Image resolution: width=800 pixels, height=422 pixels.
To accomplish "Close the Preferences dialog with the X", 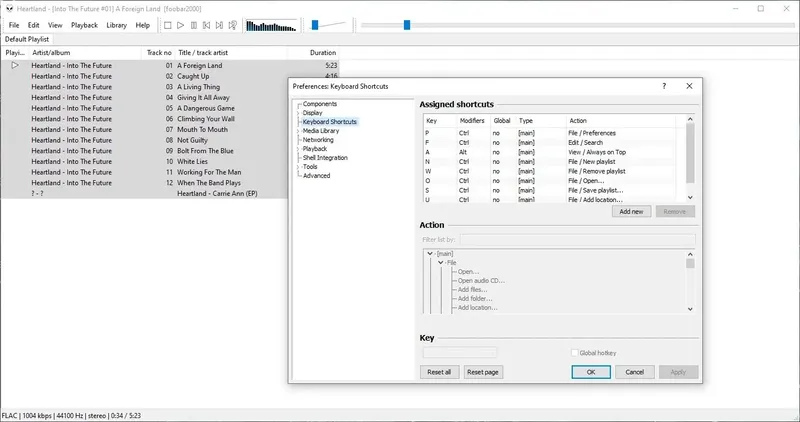I will [x=689, y=86].
